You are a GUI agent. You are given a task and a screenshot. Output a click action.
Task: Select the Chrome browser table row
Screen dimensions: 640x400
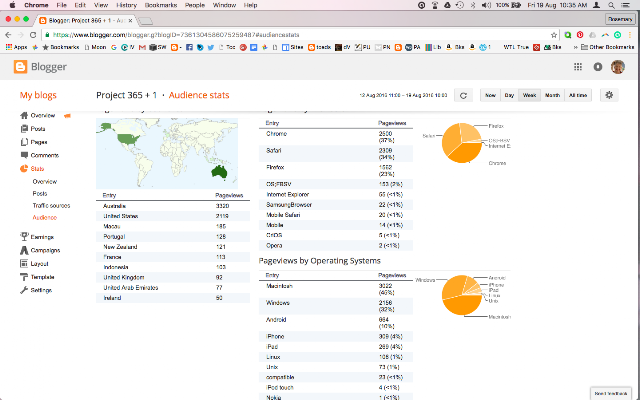click(x=336, y=137)
